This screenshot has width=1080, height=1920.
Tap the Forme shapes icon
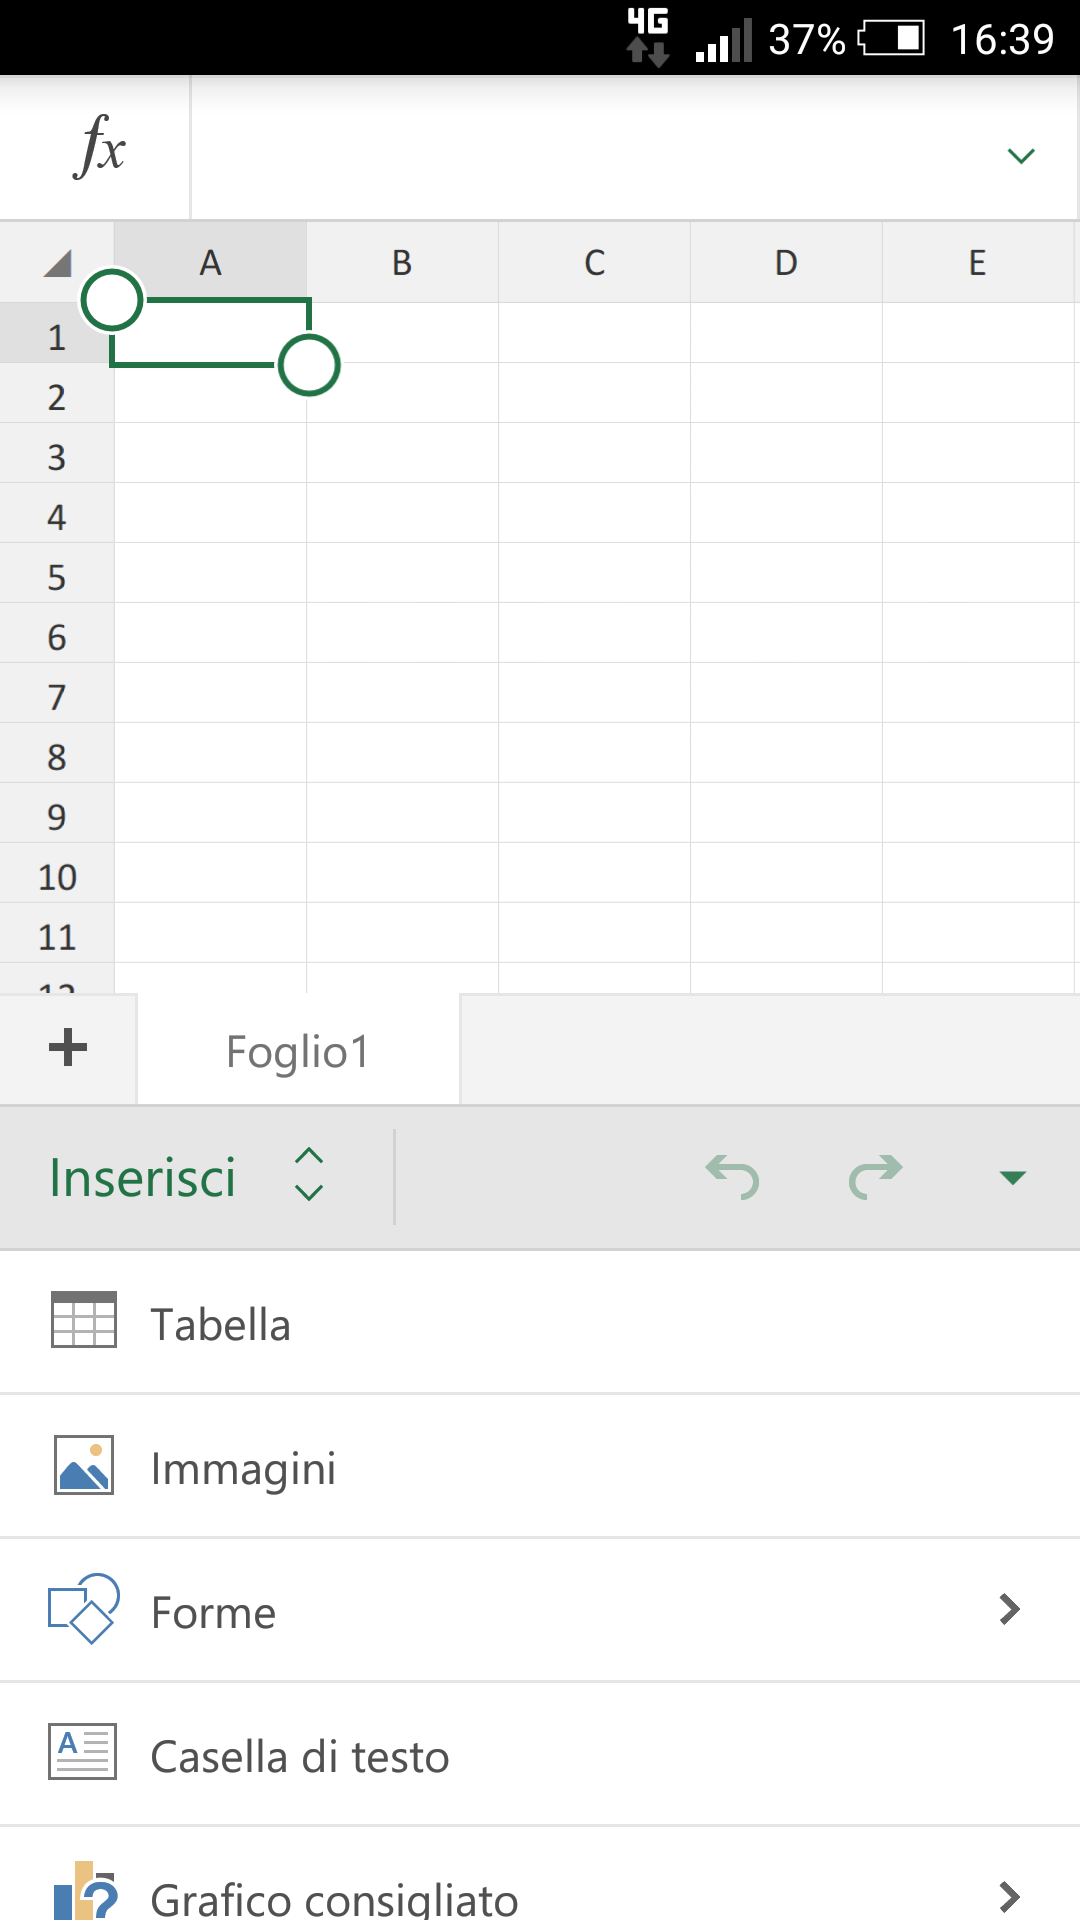84,1609
